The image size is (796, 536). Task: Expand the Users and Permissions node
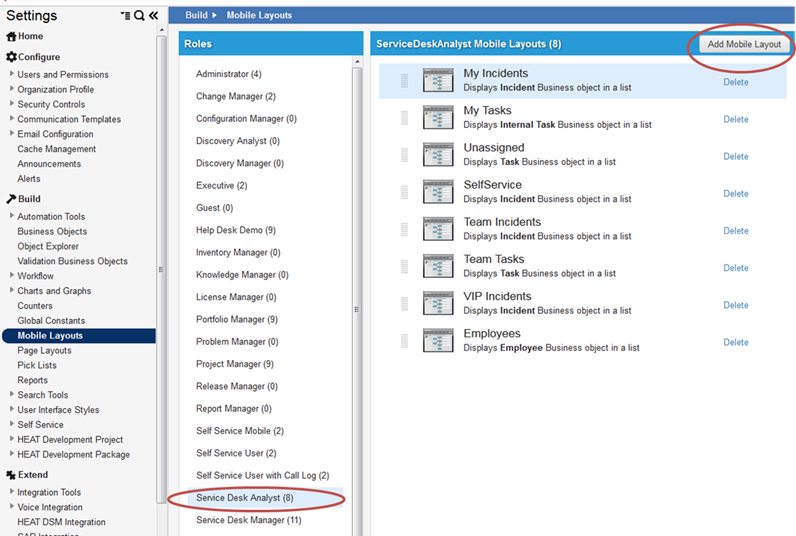pyautogui.click(x=12, y=74)
